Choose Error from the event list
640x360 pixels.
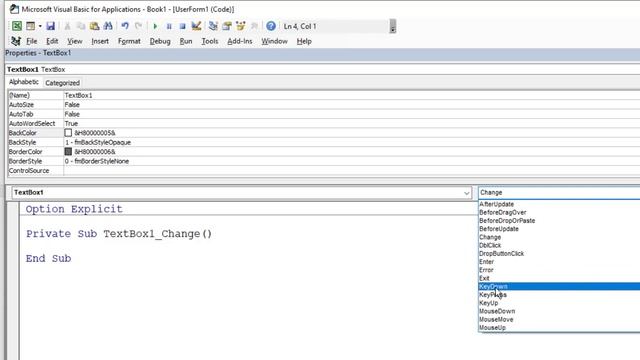pos(559,270)
